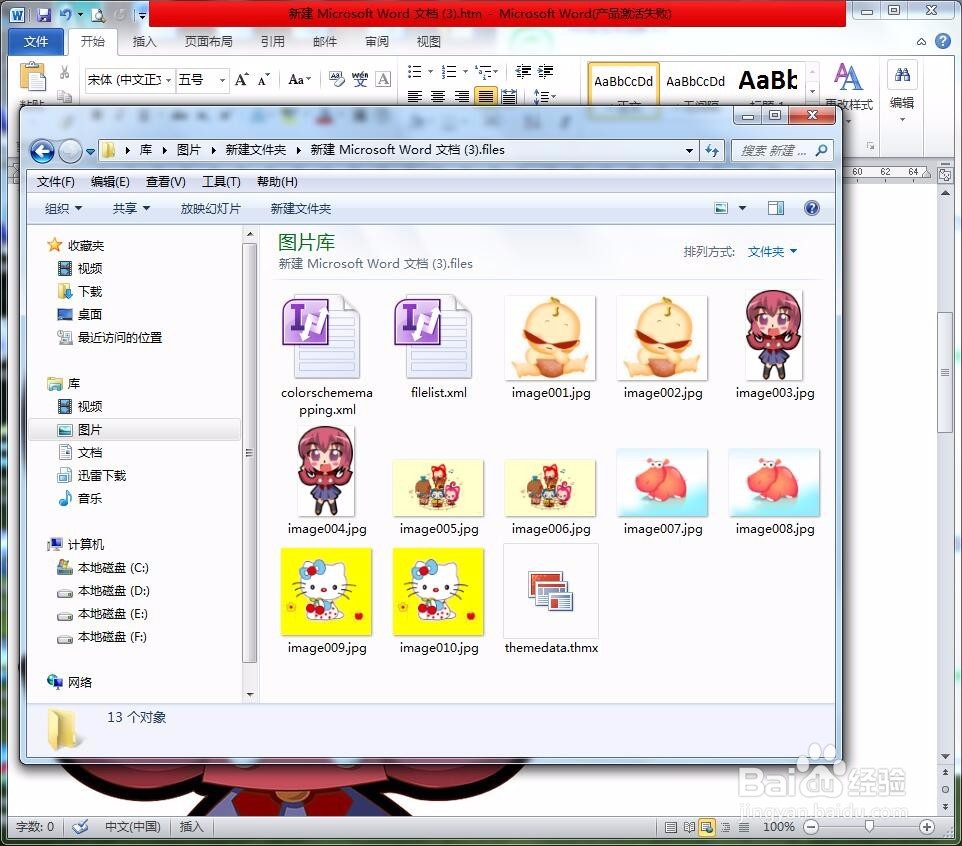
Task: Click the Cut scissors icon in Word ribbon
Action: [64, 72]
